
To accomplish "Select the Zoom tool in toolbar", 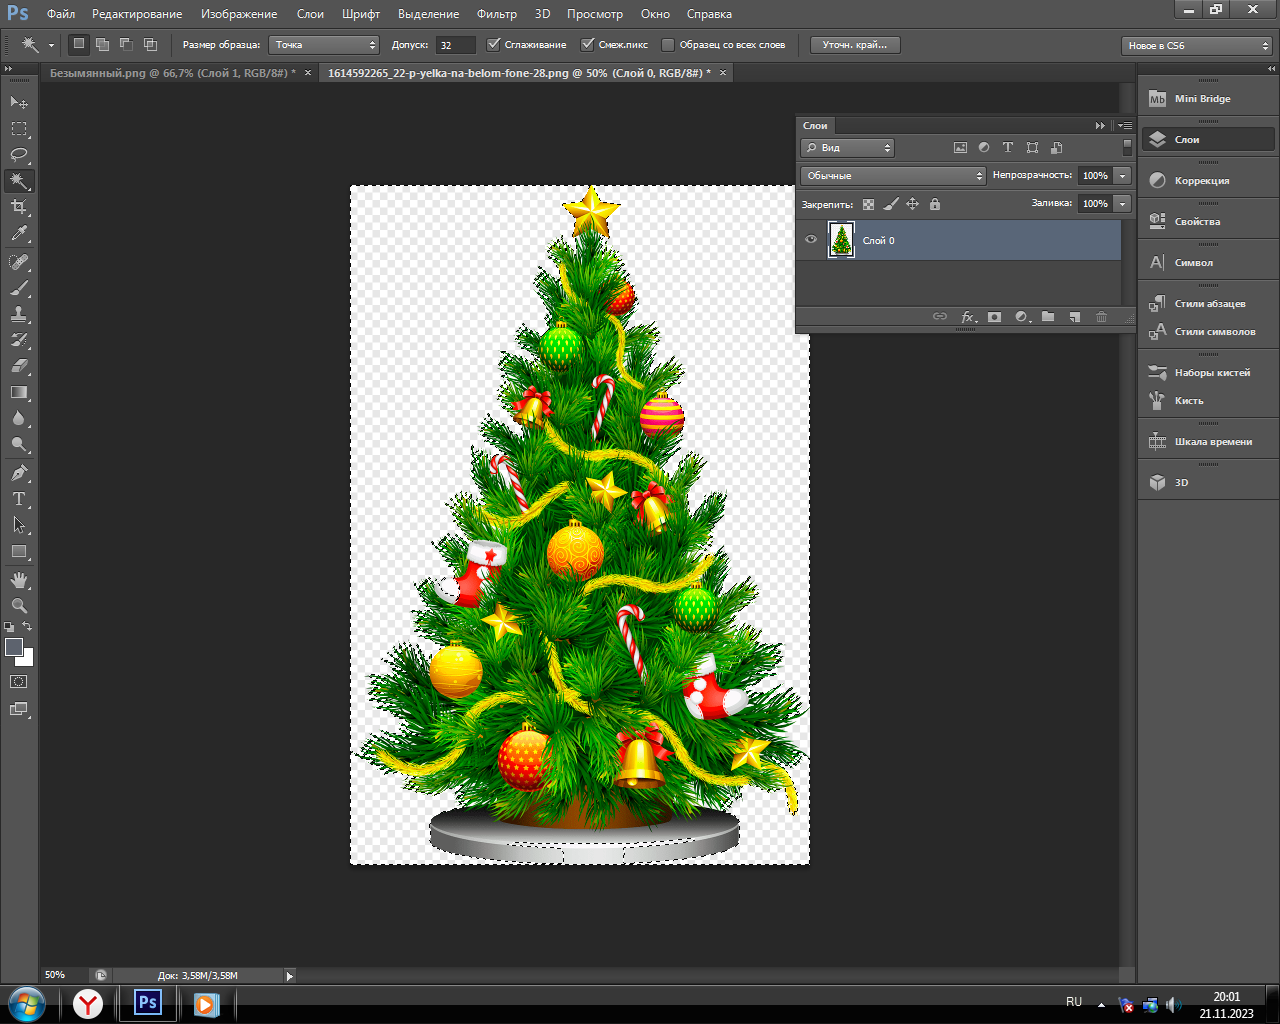I will tap(19, 606).
